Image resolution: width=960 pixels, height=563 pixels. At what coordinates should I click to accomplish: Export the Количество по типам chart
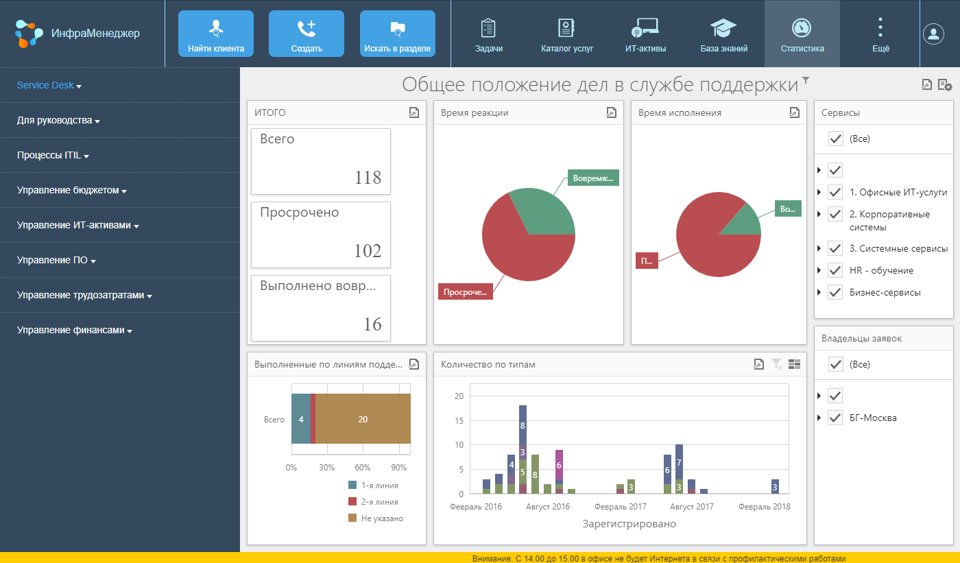[759, 364]
